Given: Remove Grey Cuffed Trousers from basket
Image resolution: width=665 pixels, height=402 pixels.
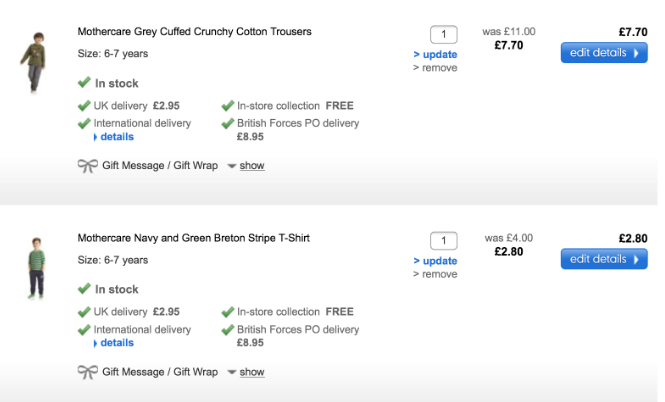Looking at the screenshot, I should pyautogui.click(x=435, y=68).
